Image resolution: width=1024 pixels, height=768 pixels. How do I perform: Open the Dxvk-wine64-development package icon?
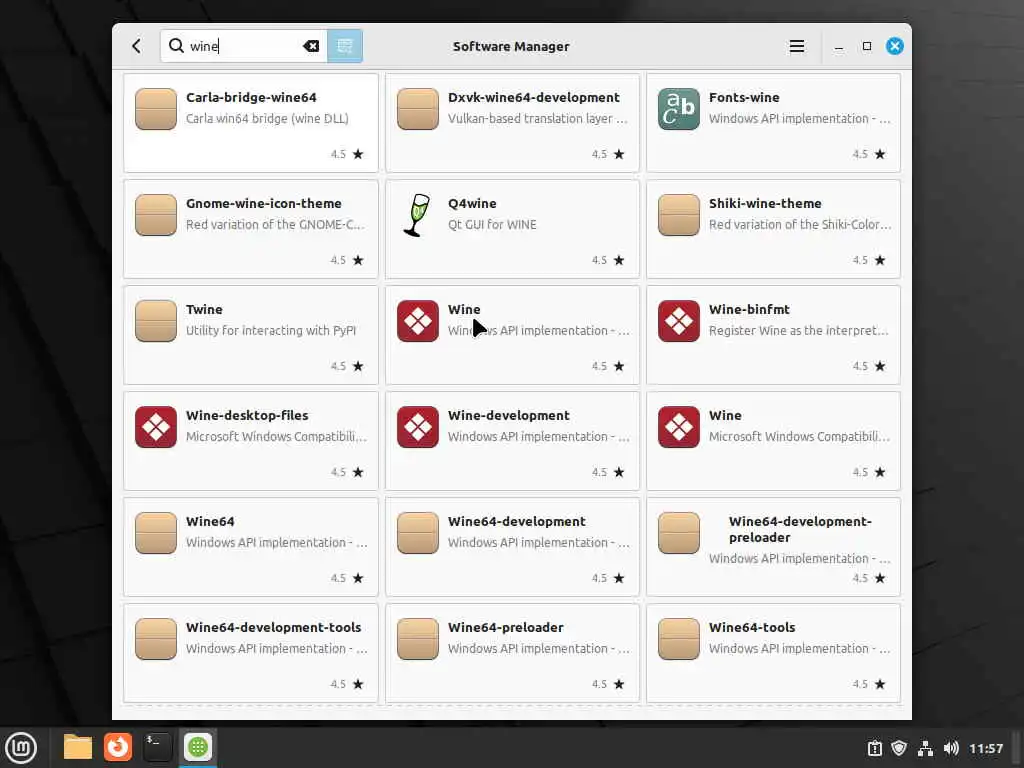point(418,109)
